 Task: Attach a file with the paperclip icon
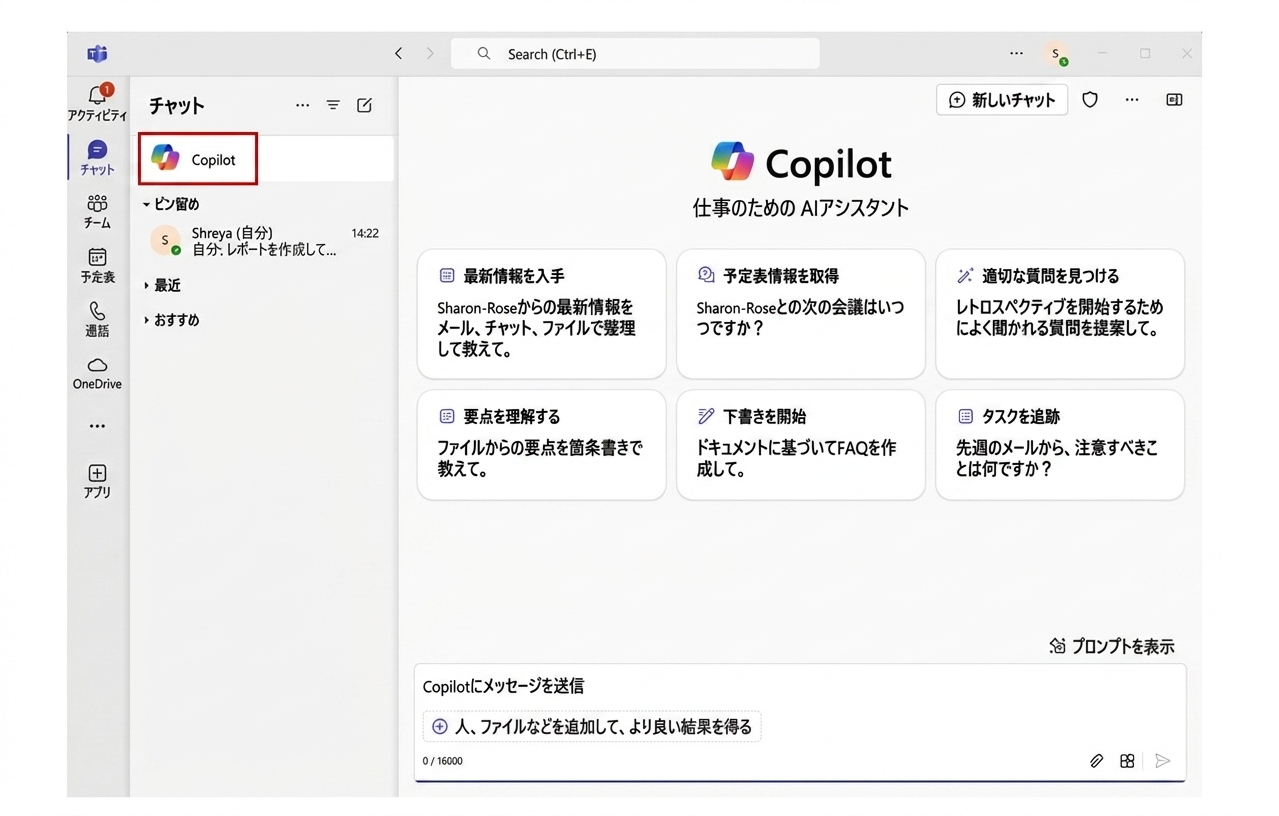(x=1096, y=761)
